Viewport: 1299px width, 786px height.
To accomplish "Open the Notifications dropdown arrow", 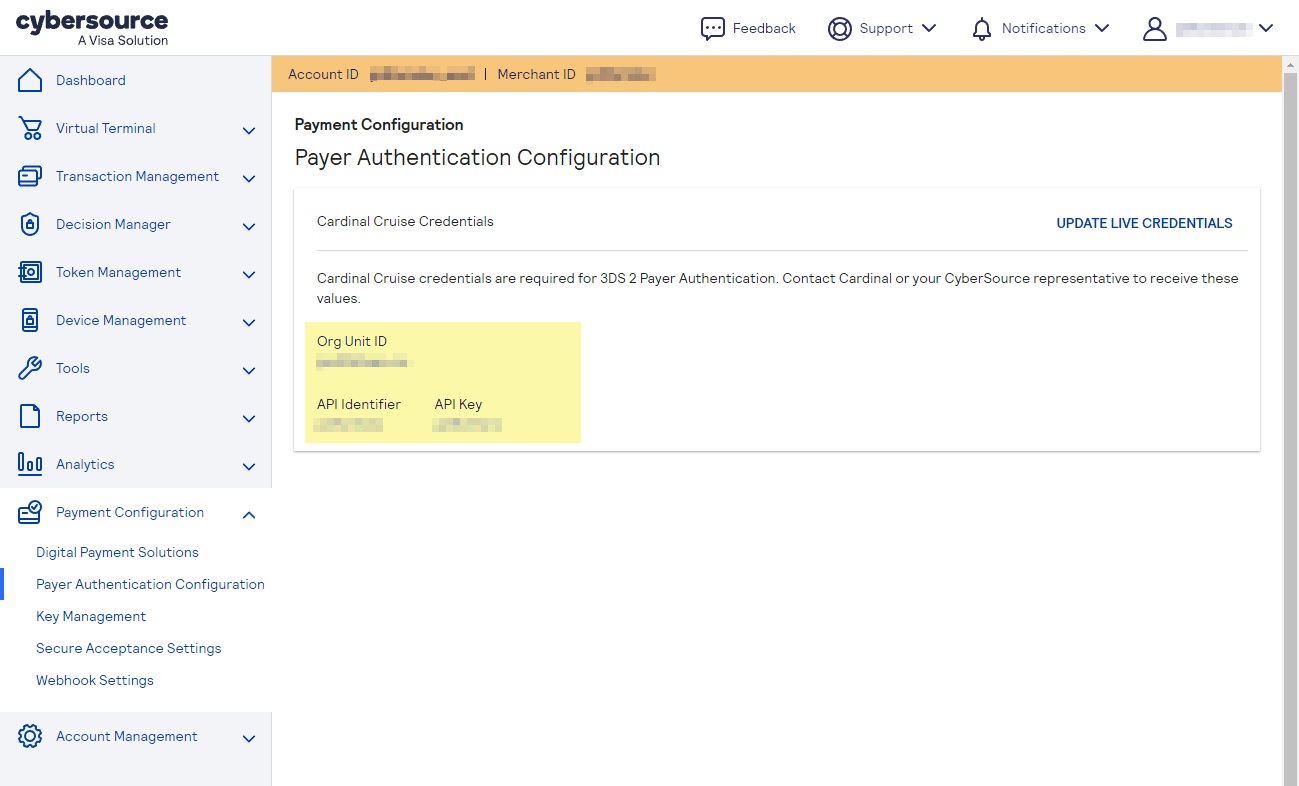I will tap(1102, 28).
